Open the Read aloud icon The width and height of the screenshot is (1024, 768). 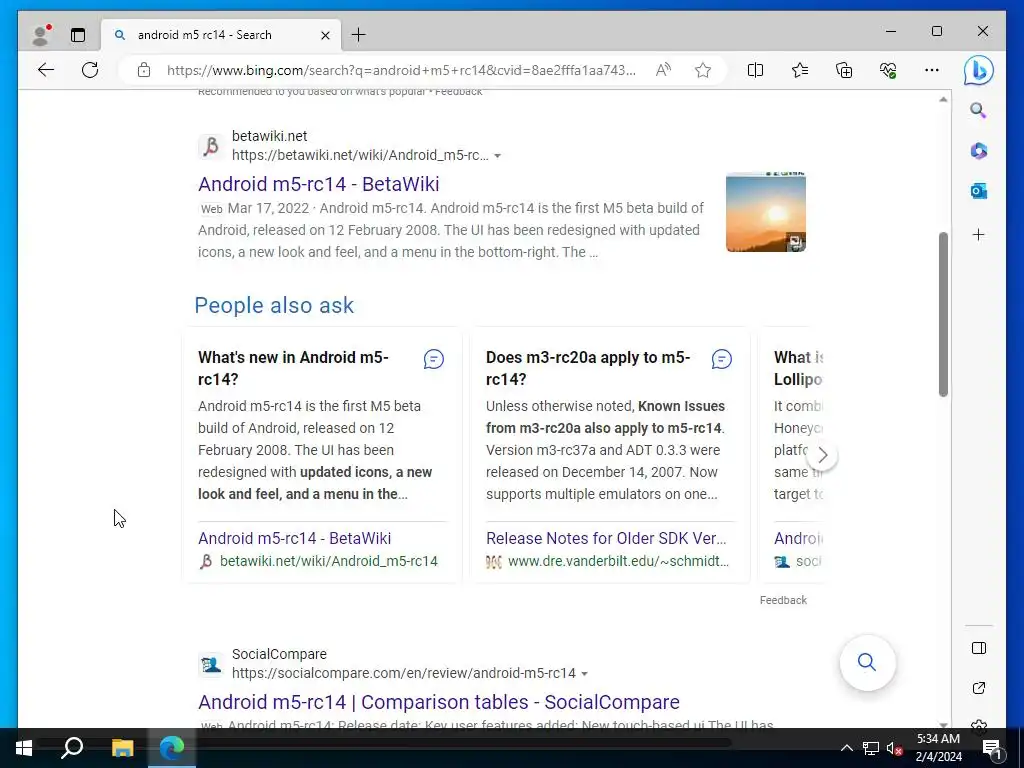[x=663, y=70]
